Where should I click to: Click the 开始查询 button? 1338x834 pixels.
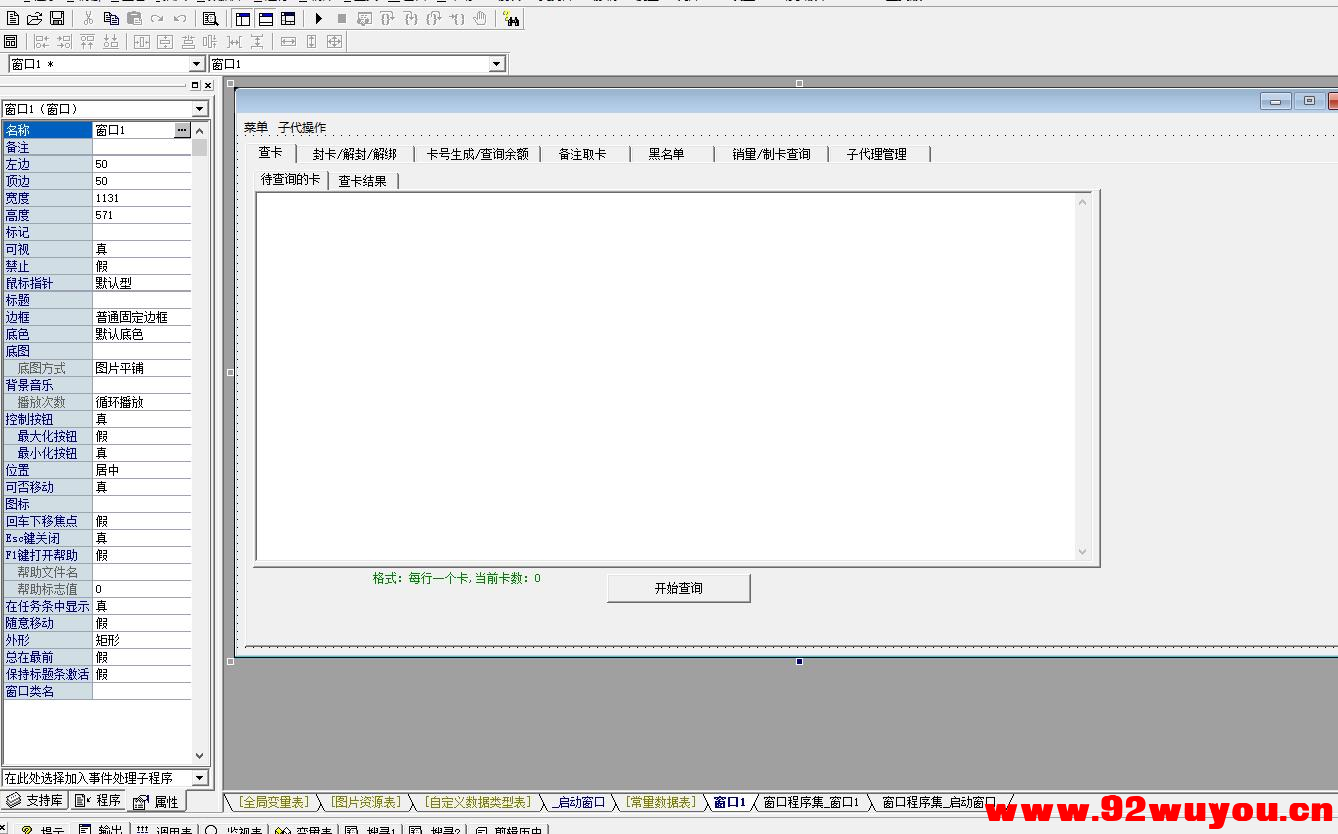coord(678,588)
